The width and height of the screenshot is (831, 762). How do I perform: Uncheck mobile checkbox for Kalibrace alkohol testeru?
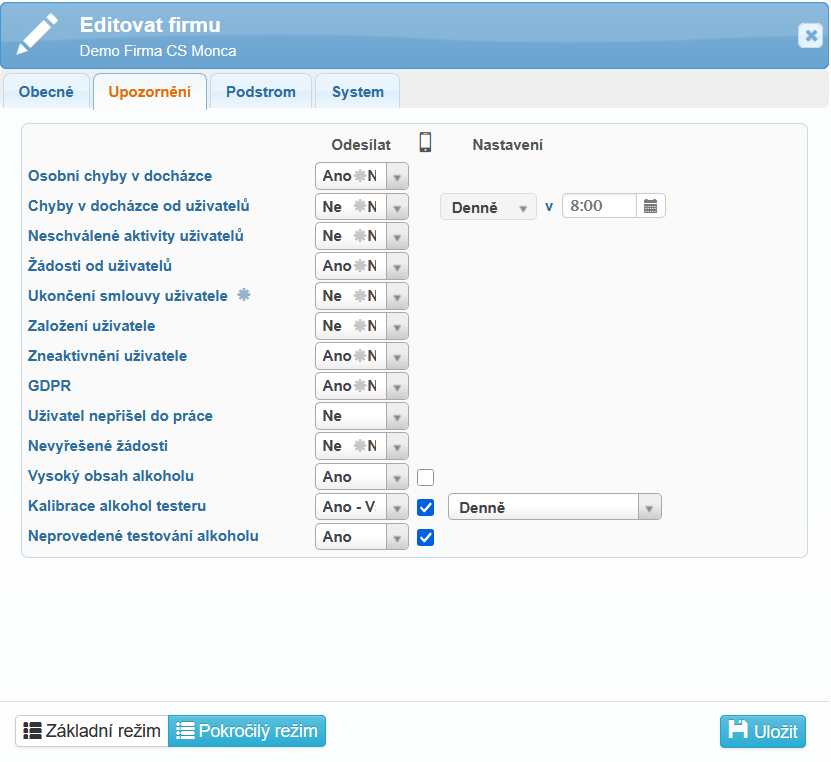[425, 507]
